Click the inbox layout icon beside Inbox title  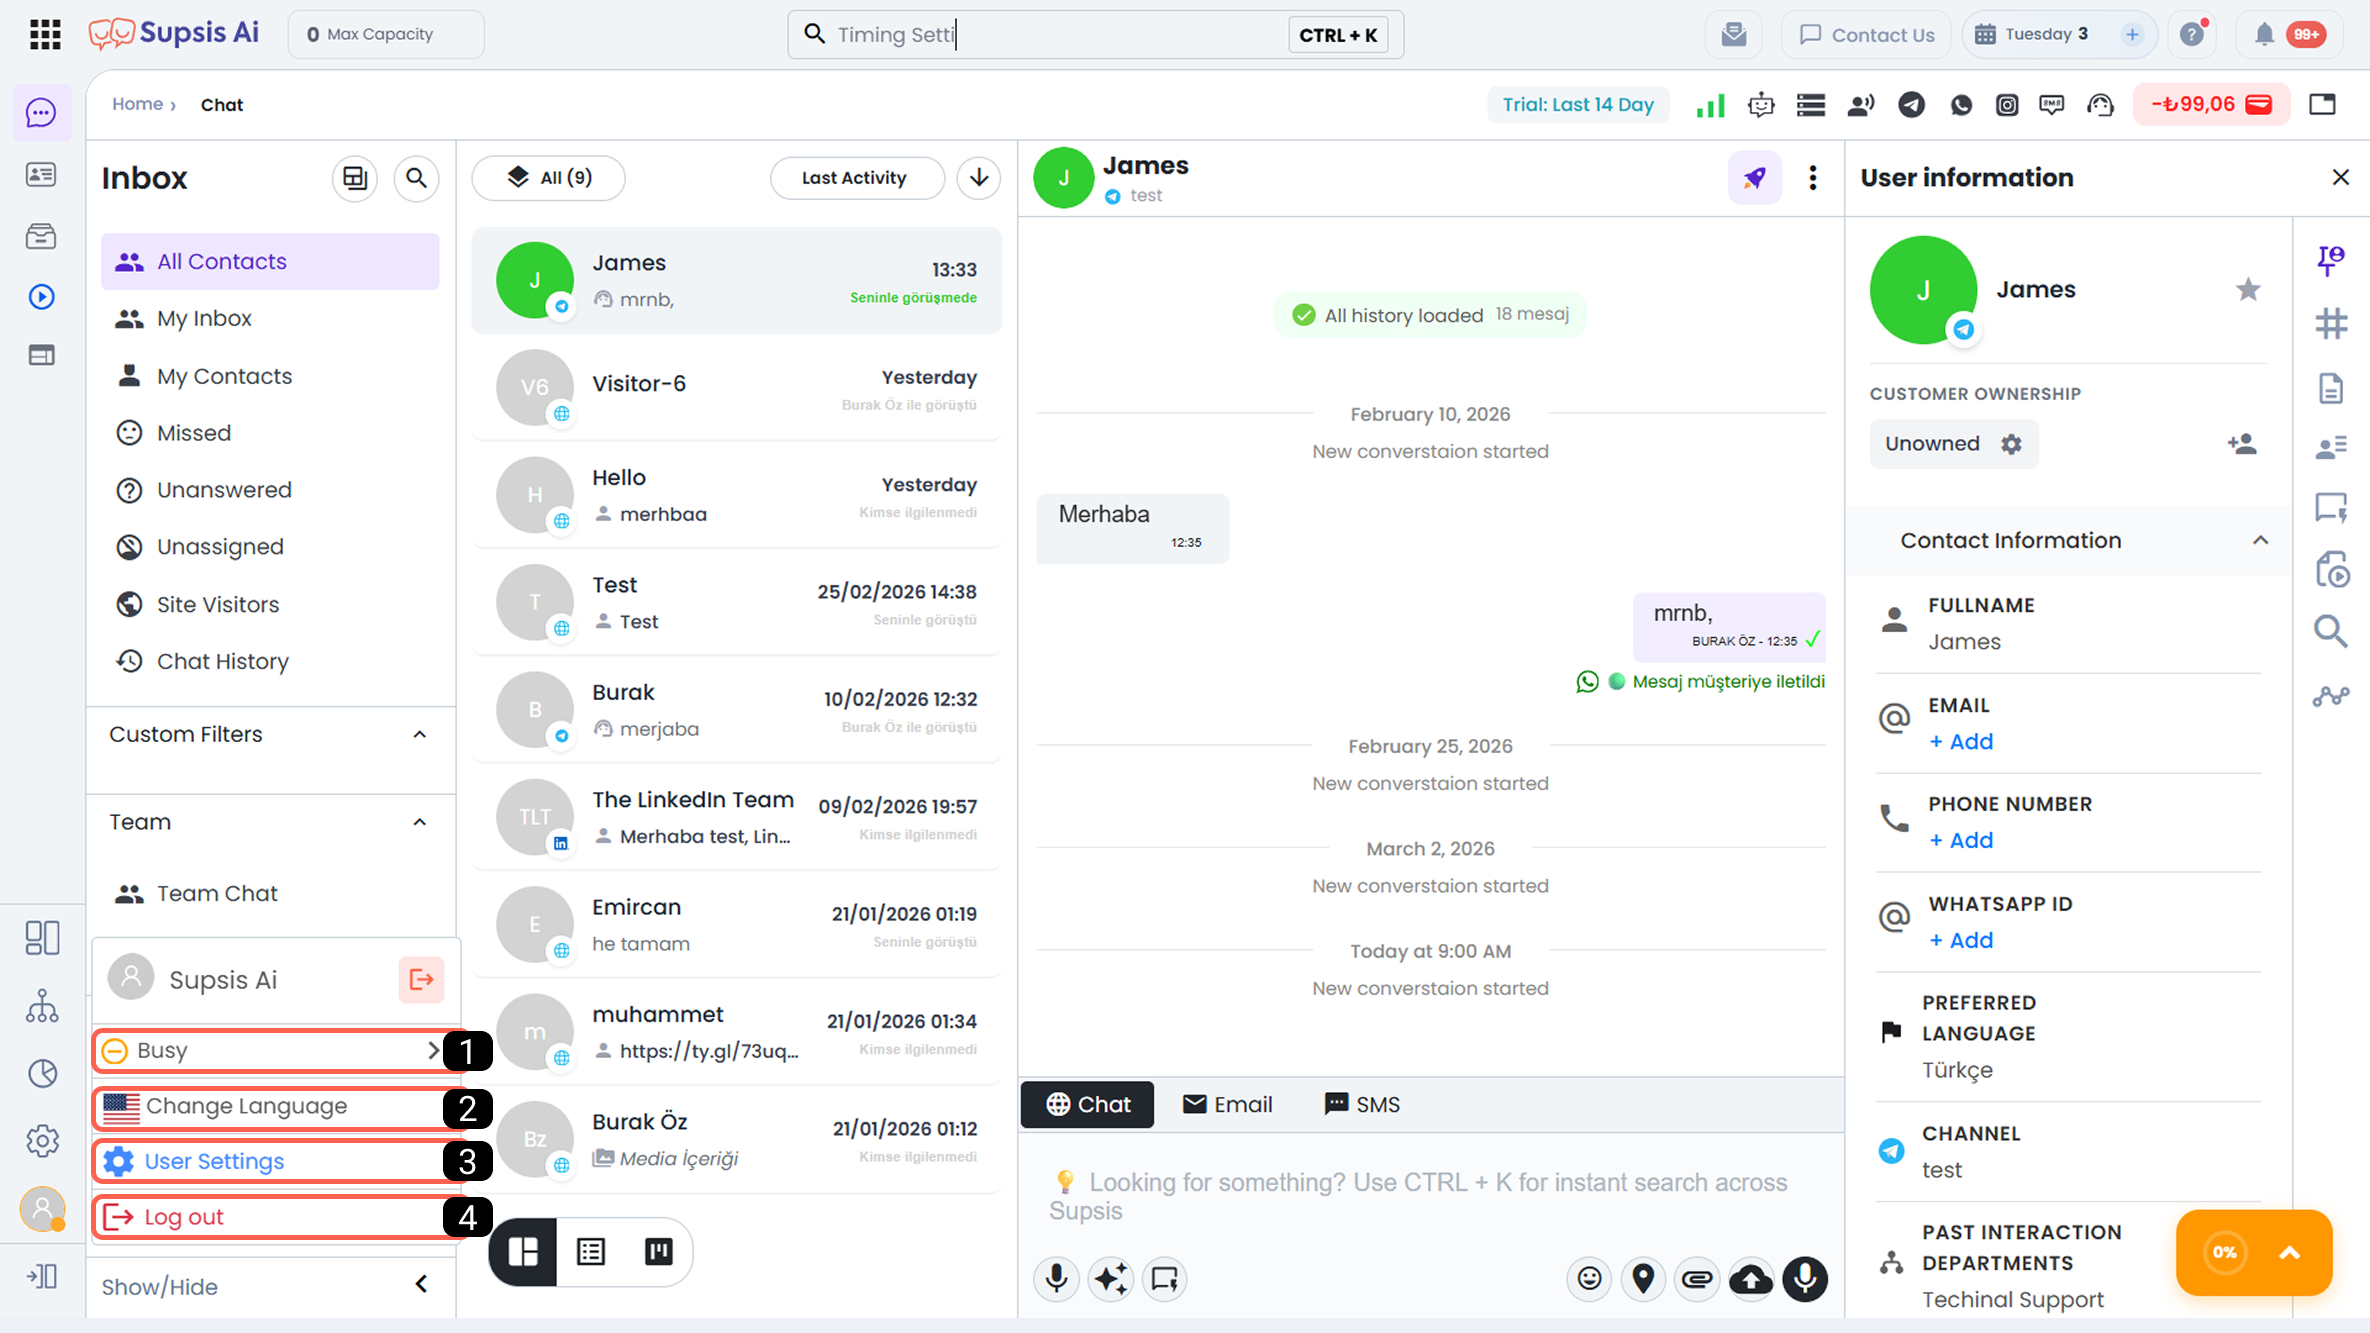[355, 178]
